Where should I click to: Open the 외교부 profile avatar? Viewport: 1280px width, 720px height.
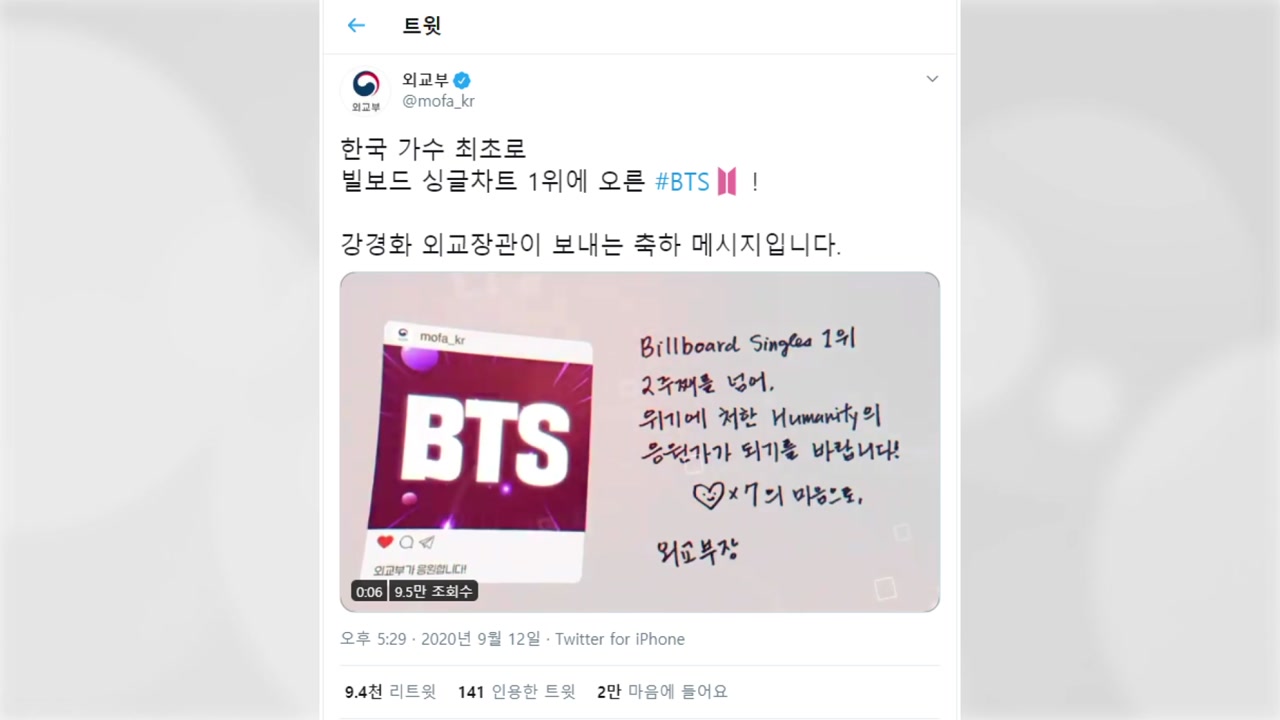(366, 90)
